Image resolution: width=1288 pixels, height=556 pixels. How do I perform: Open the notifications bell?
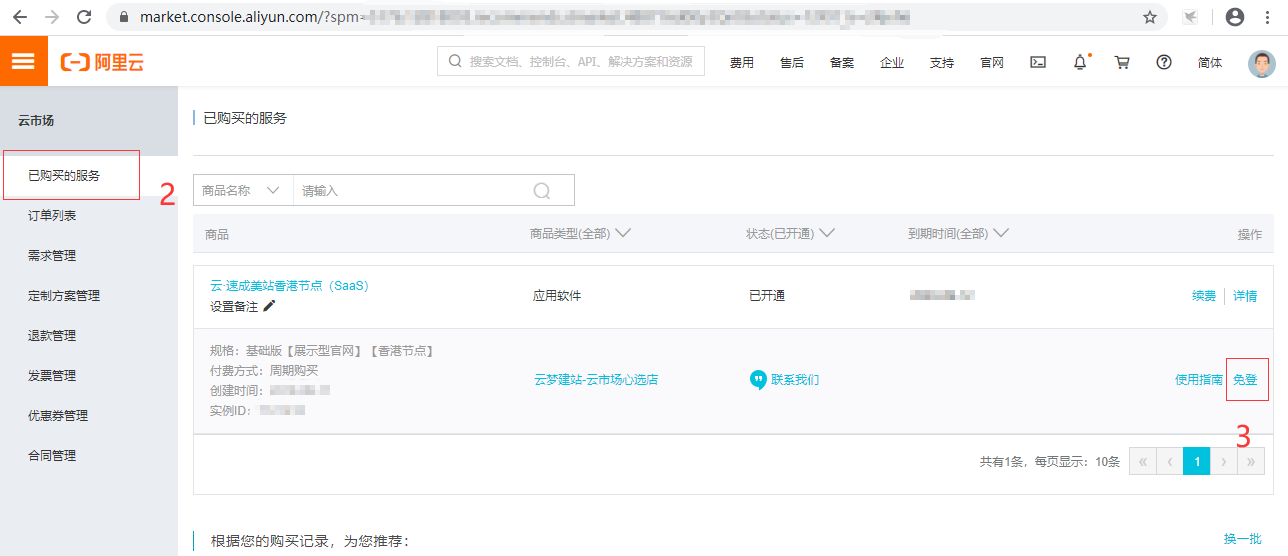pyautogui.click(x=1080, y=62)
